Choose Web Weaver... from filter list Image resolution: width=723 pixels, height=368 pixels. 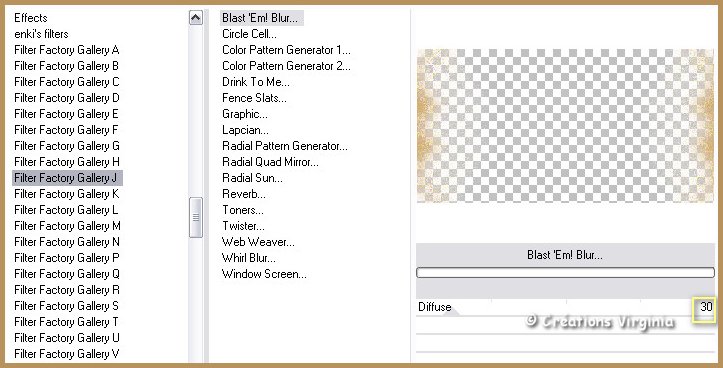[258, 242]
